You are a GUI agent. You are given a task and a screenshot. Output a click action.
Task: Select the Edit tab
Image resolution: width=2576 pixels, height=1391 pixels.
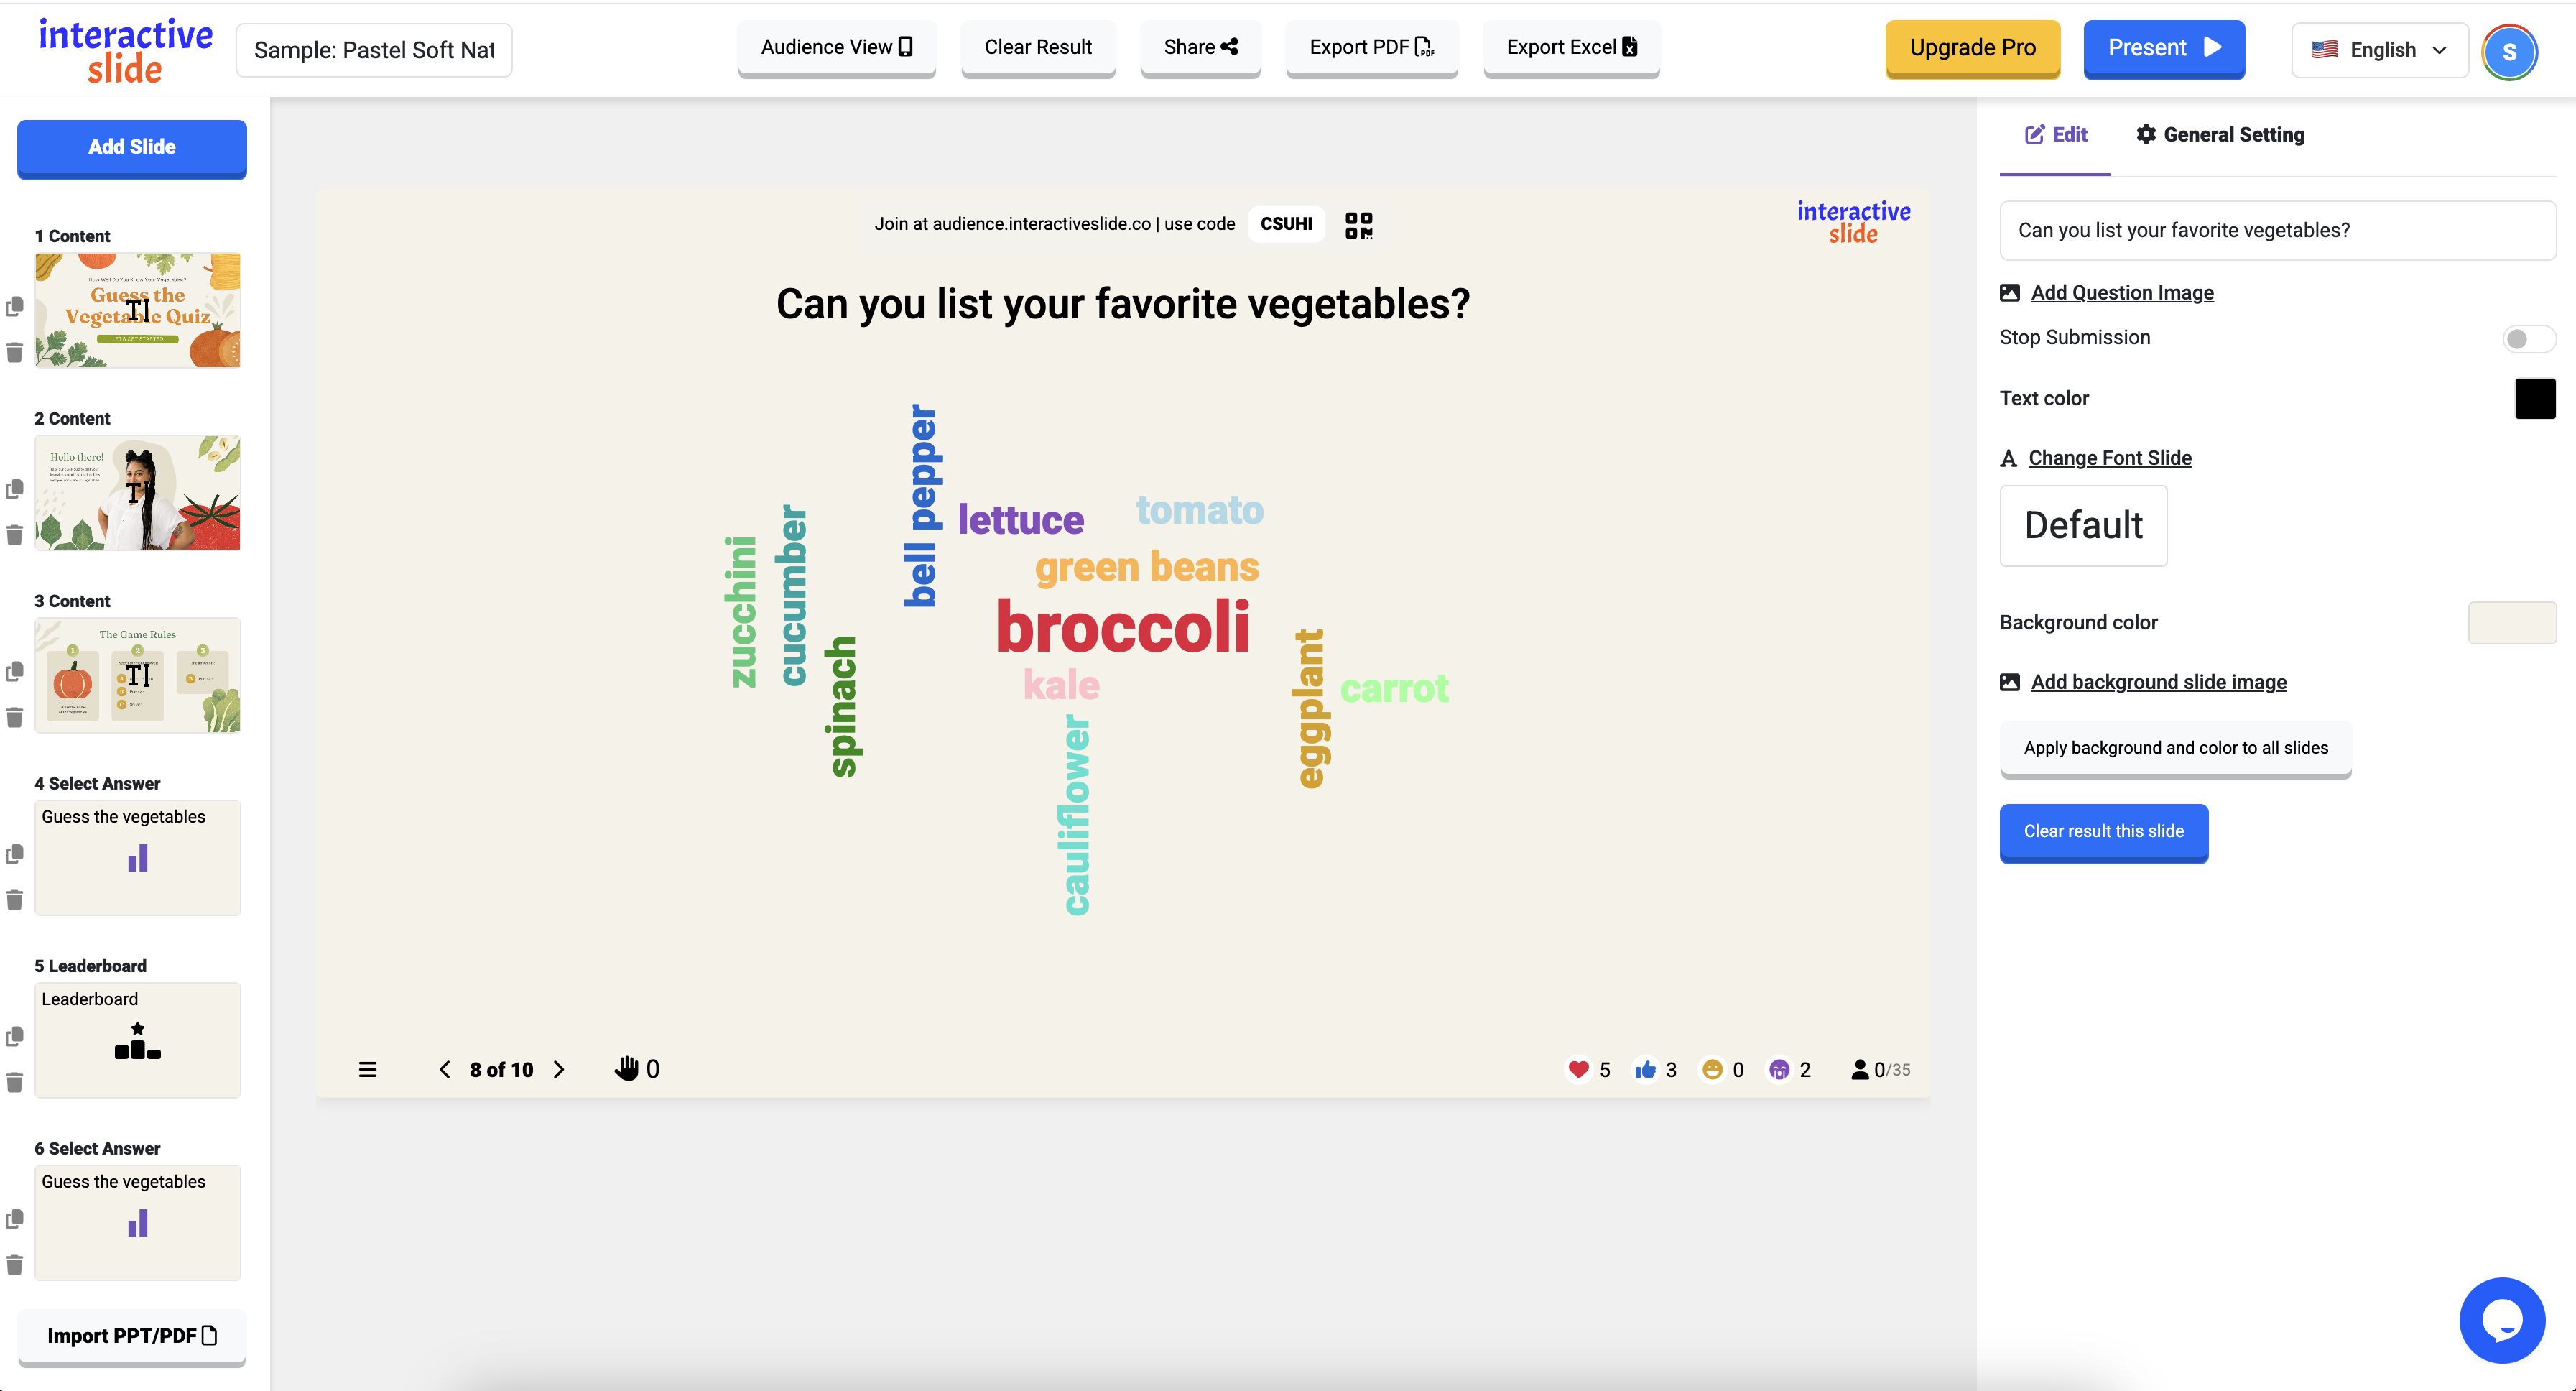(x=2055, y=134)
